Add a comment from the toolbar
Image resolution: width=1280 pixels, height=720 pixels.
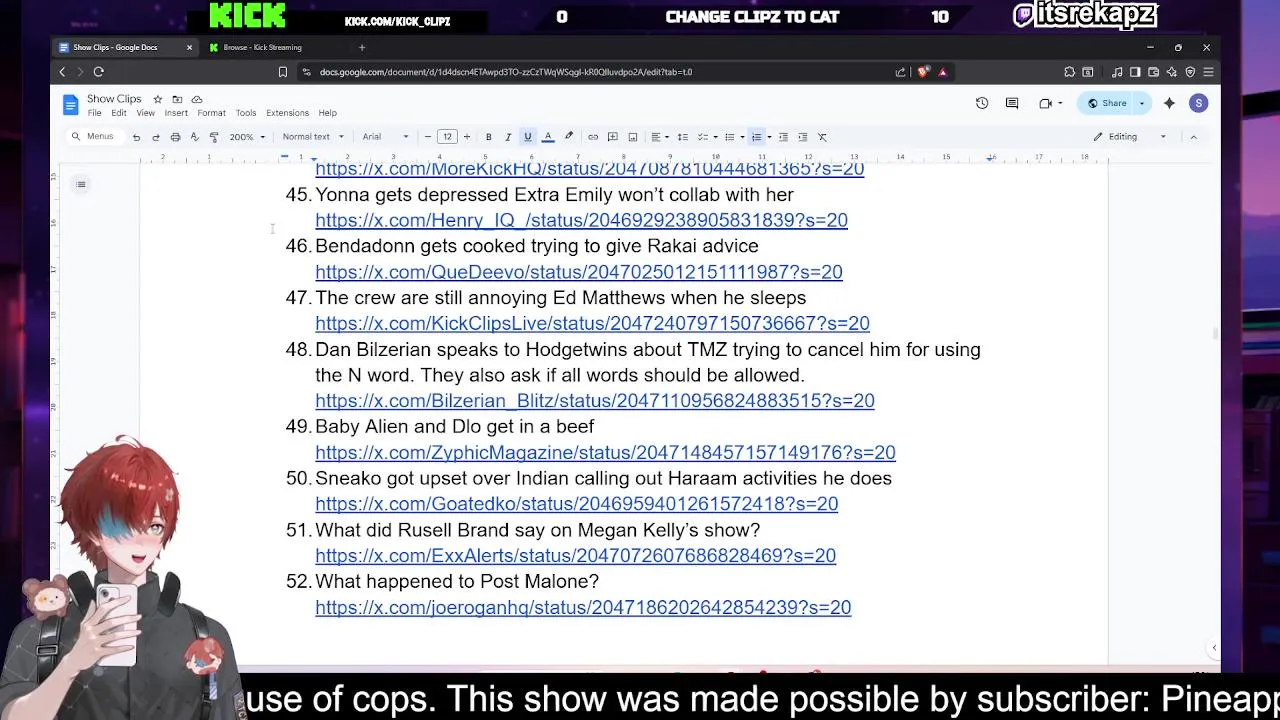(613, 137)
